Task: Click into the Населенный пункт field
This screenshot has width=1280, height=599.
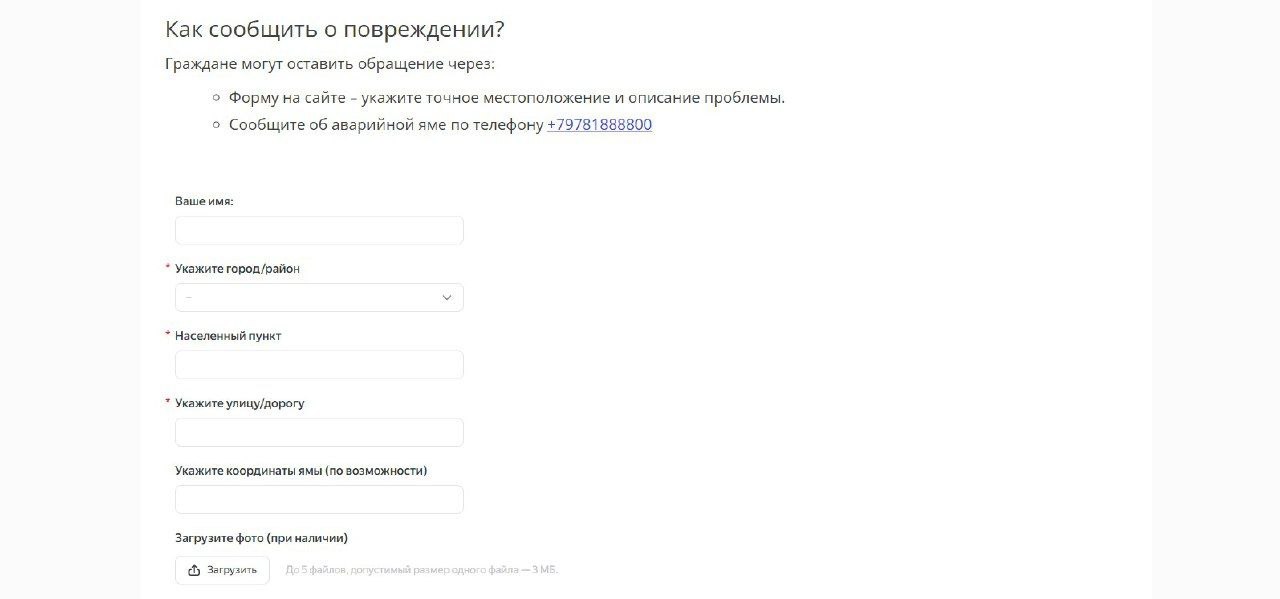Action: tap(319, 365)
